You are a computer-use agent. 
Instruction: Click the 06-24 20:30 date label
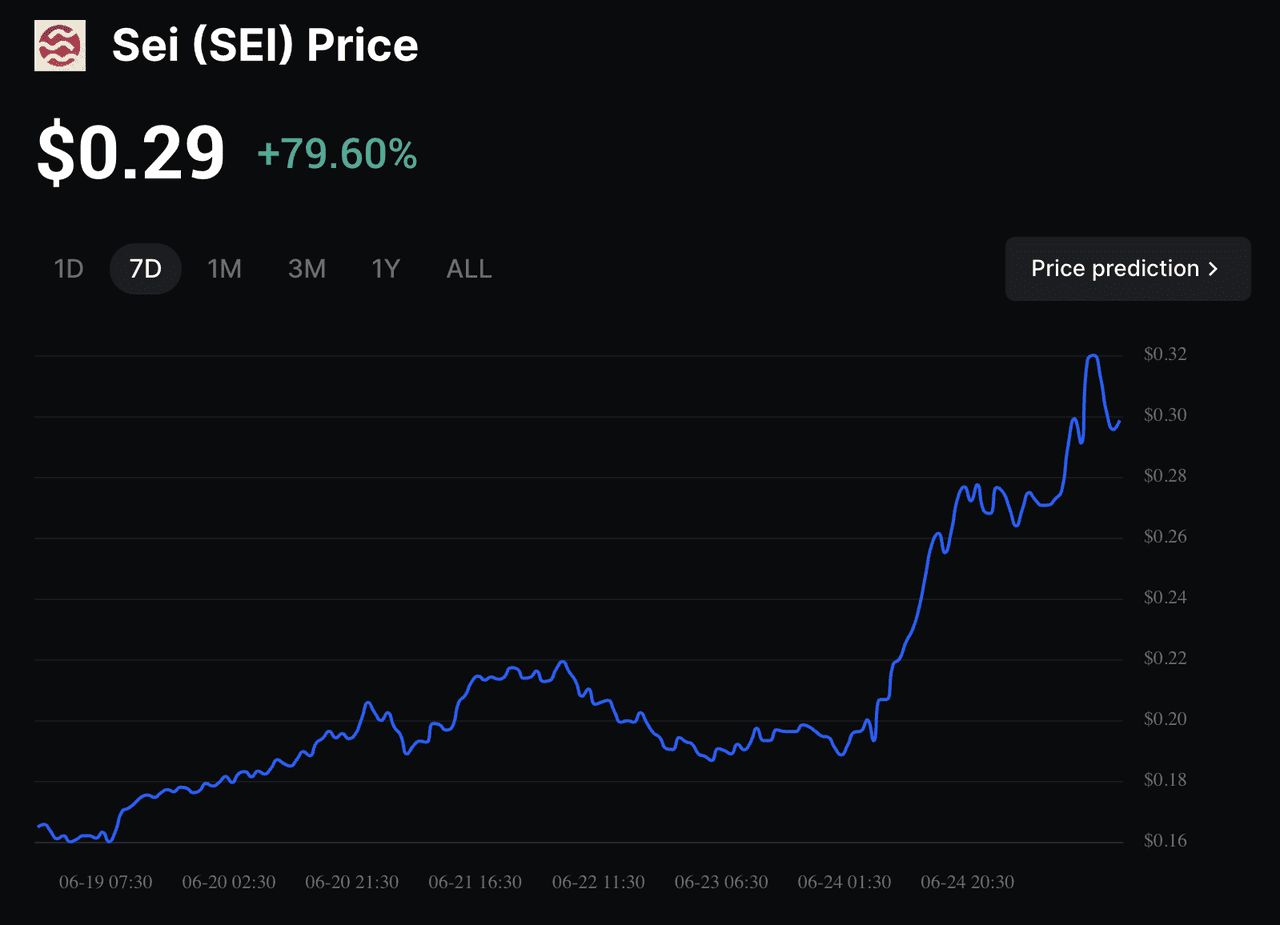click(967, 882)
